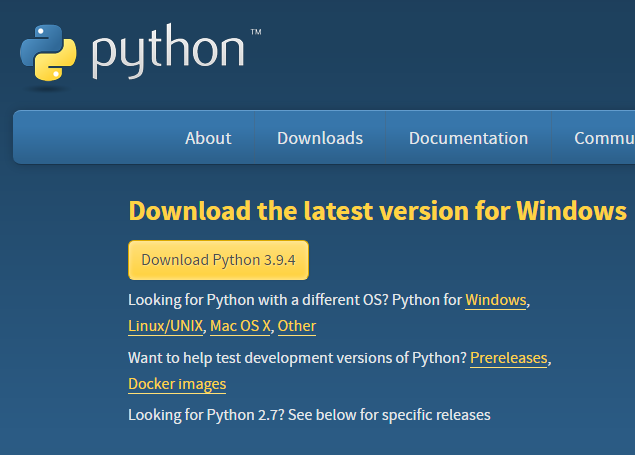Click the Want to help test development versions text
This screenshot has width=635, height=455.
[298, 358]
